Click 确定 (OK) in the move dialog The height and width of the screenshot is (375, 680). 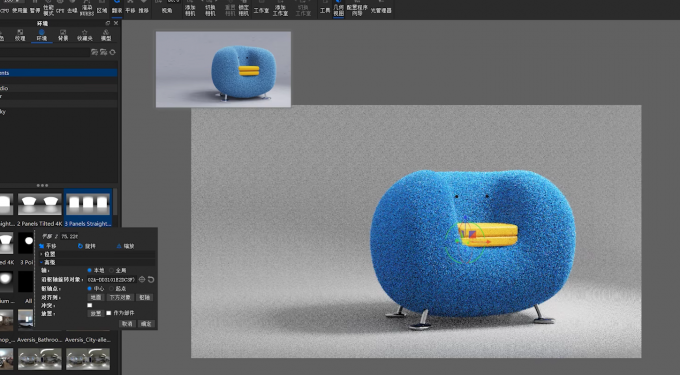(146, 323)
